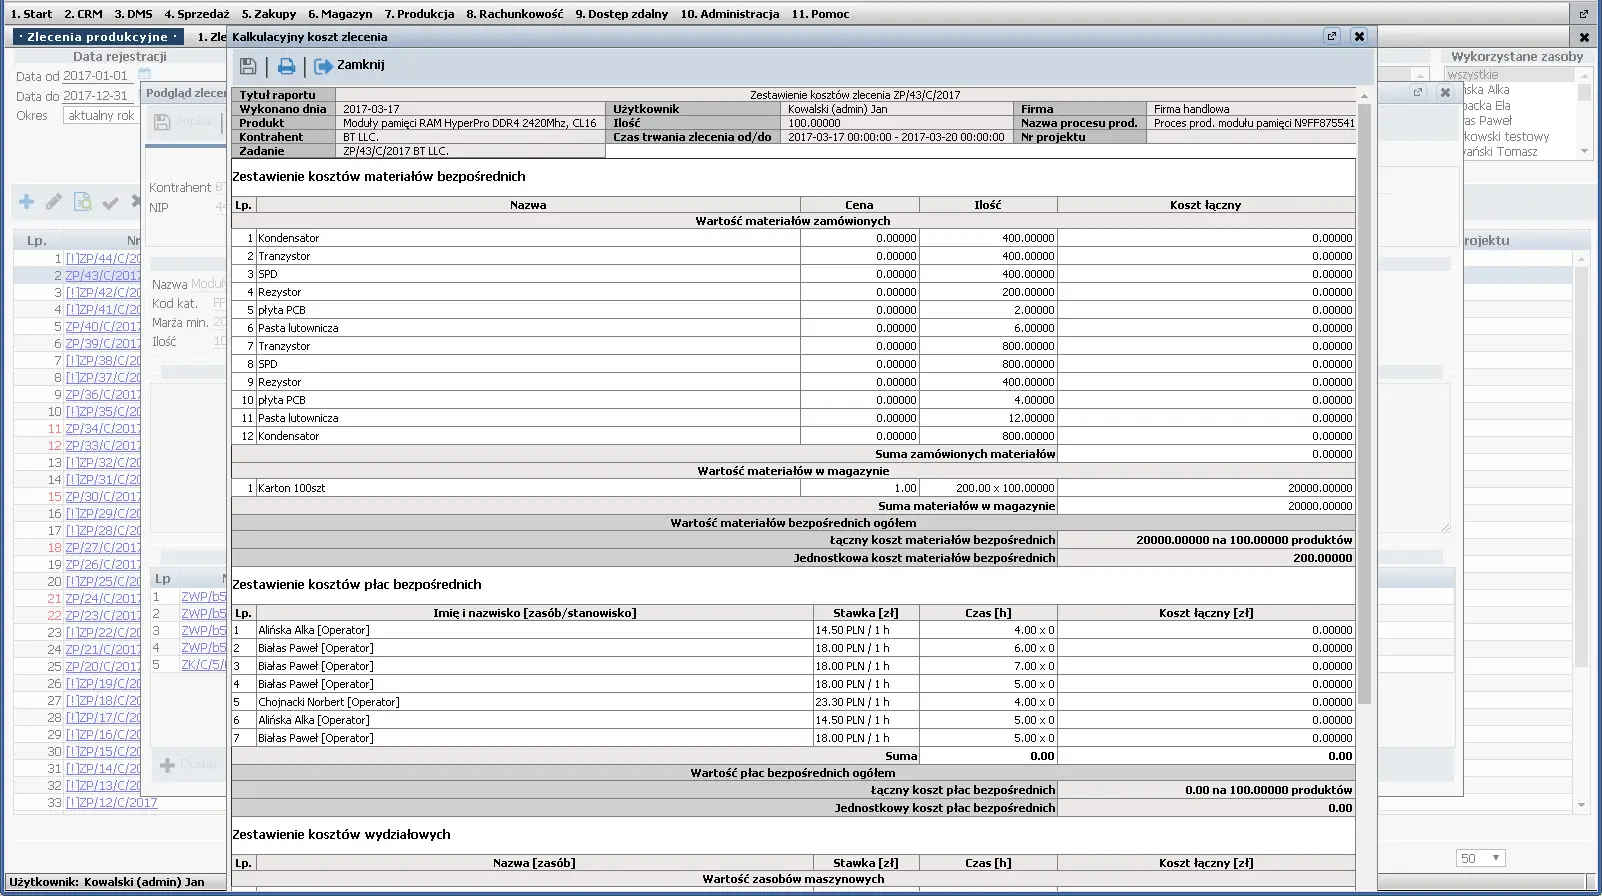This screenshot has width=1602, height=896.
Task: Click the Zamknij button to close report
Action: (350, 65)
